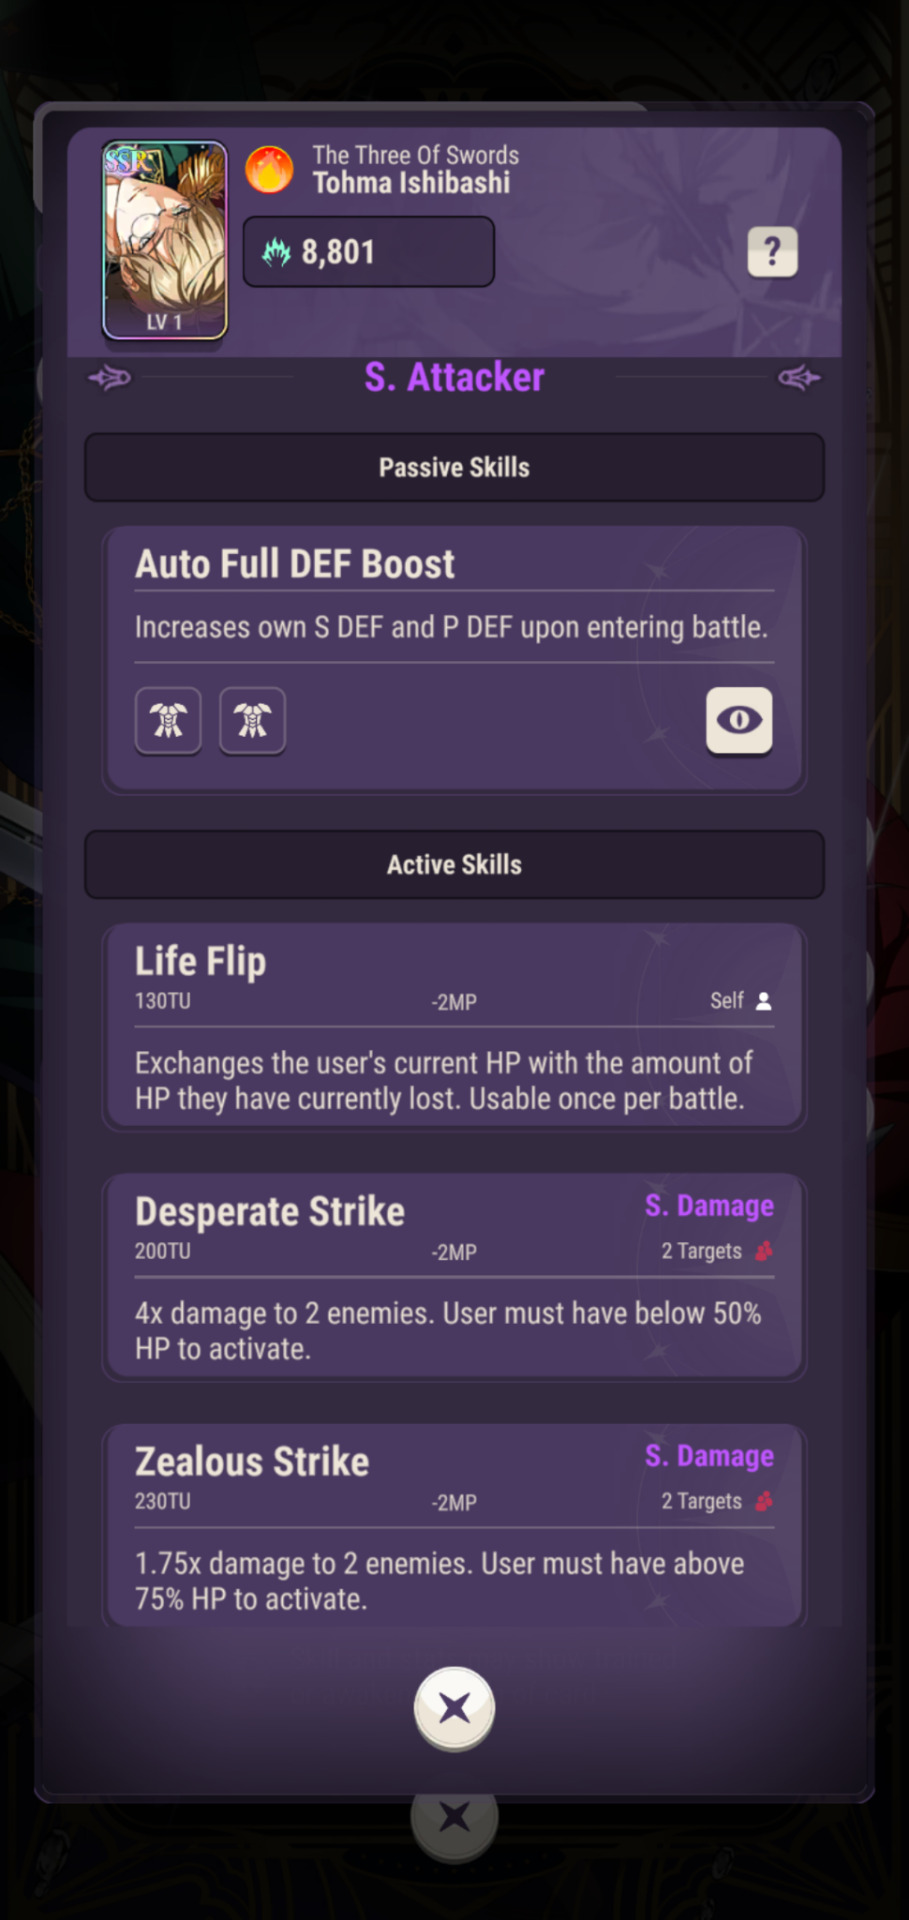Select the Tohma Ishibashi SSR card thumbnail
This screenshot has height=1920, width=909.
[x=165, y=240]
